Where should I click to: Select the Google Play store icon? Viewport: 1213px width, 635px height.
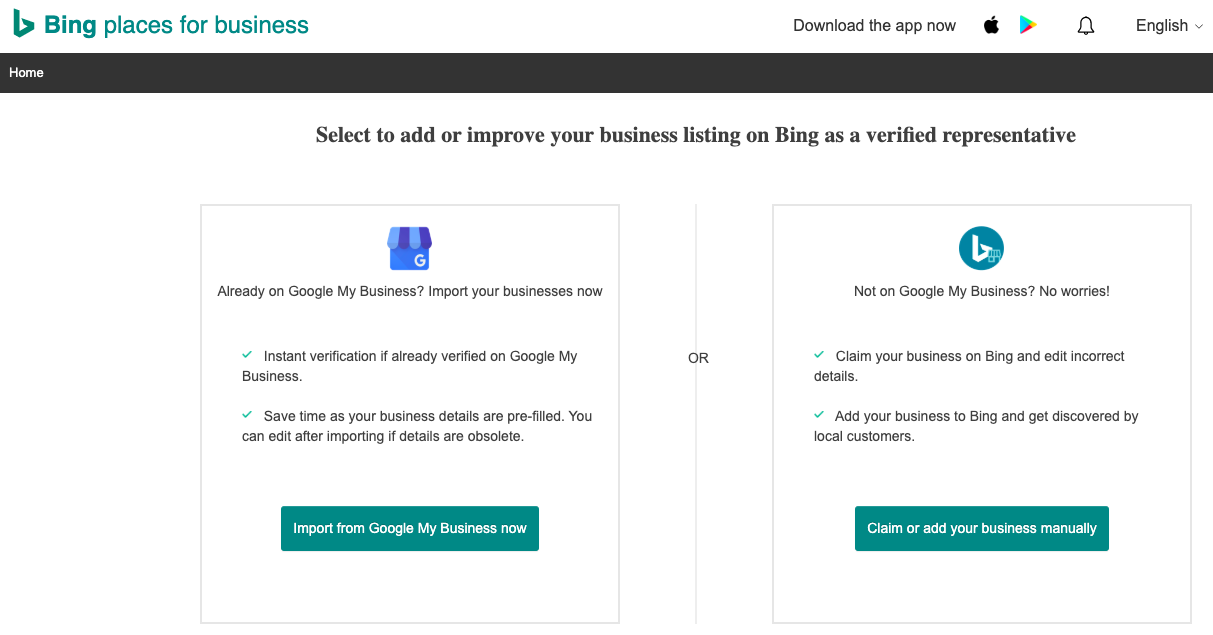pos(1028,25)
